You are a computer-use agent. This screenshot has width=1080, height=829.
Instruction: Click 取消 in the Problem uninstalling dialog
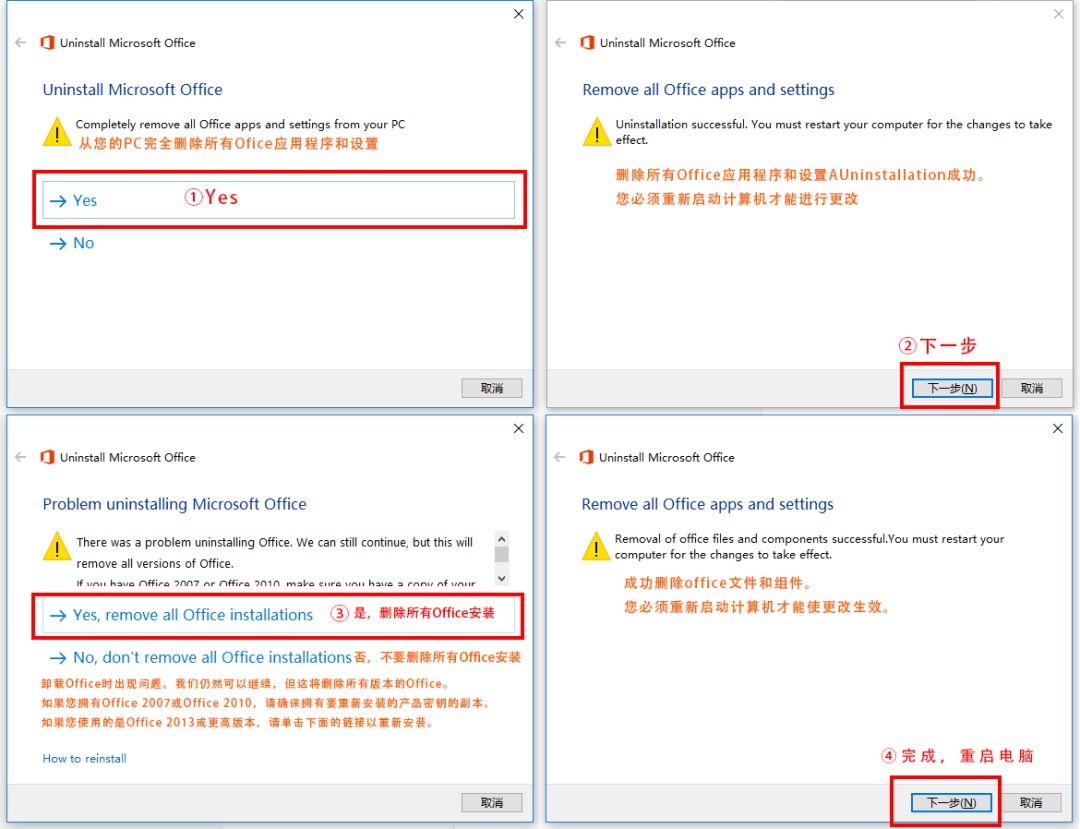492,803
